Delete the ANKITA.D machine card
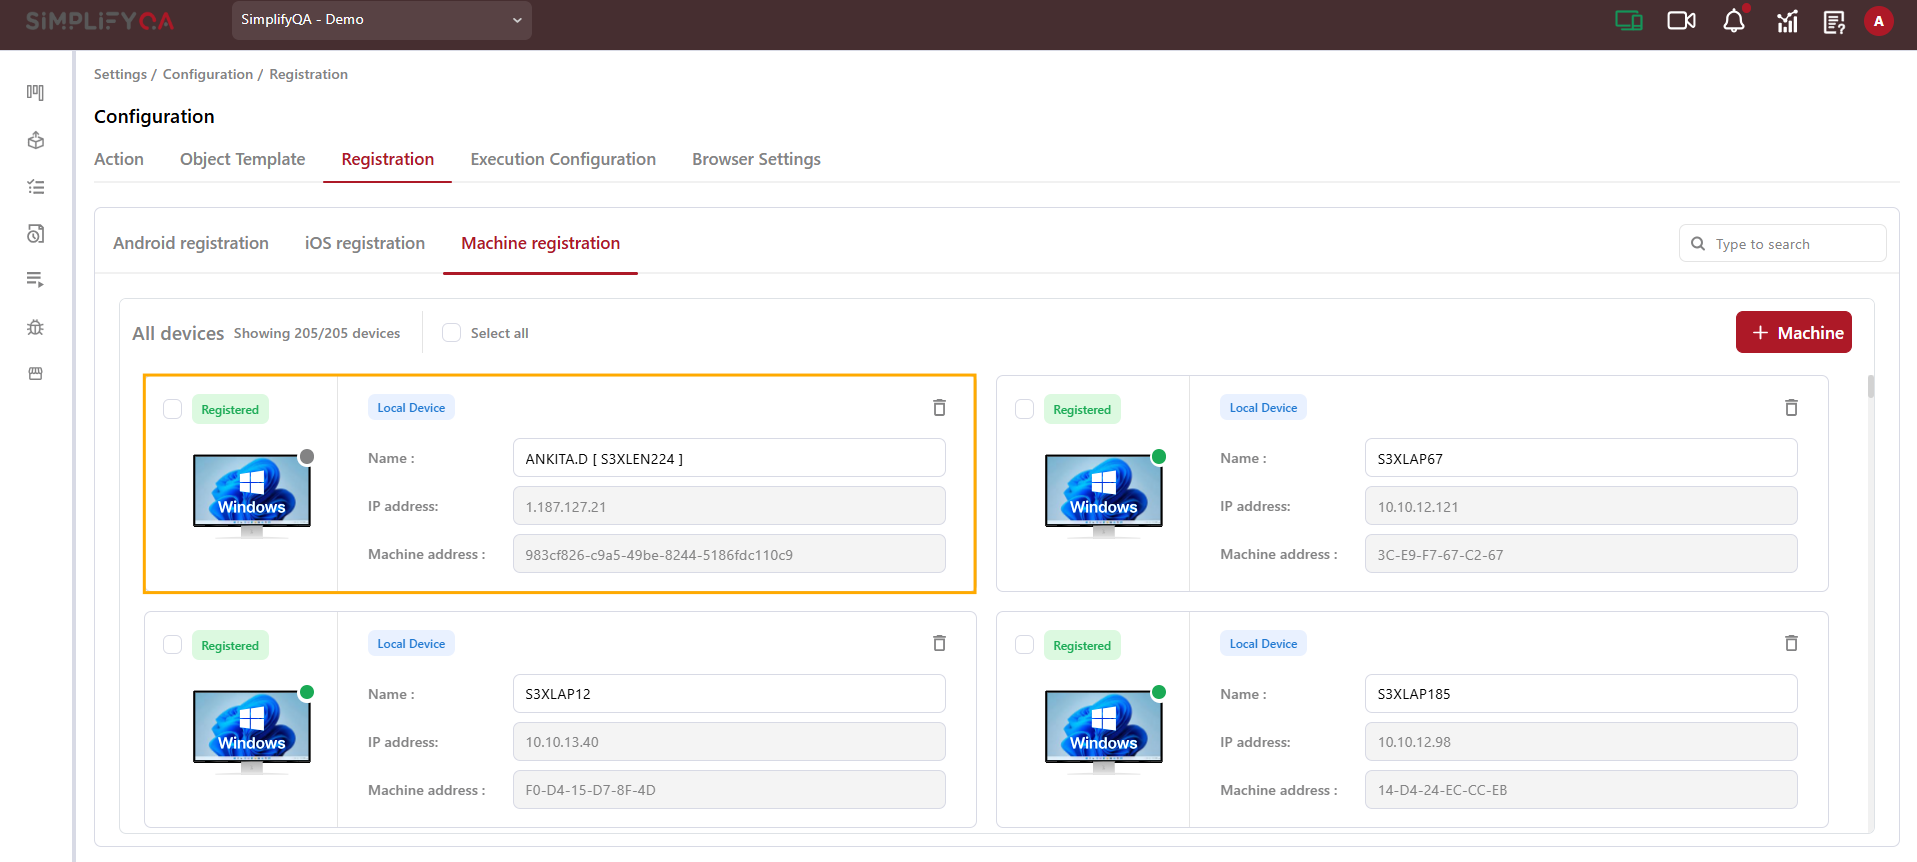Viewport: 1917px width, 862px height. [939, 407]
